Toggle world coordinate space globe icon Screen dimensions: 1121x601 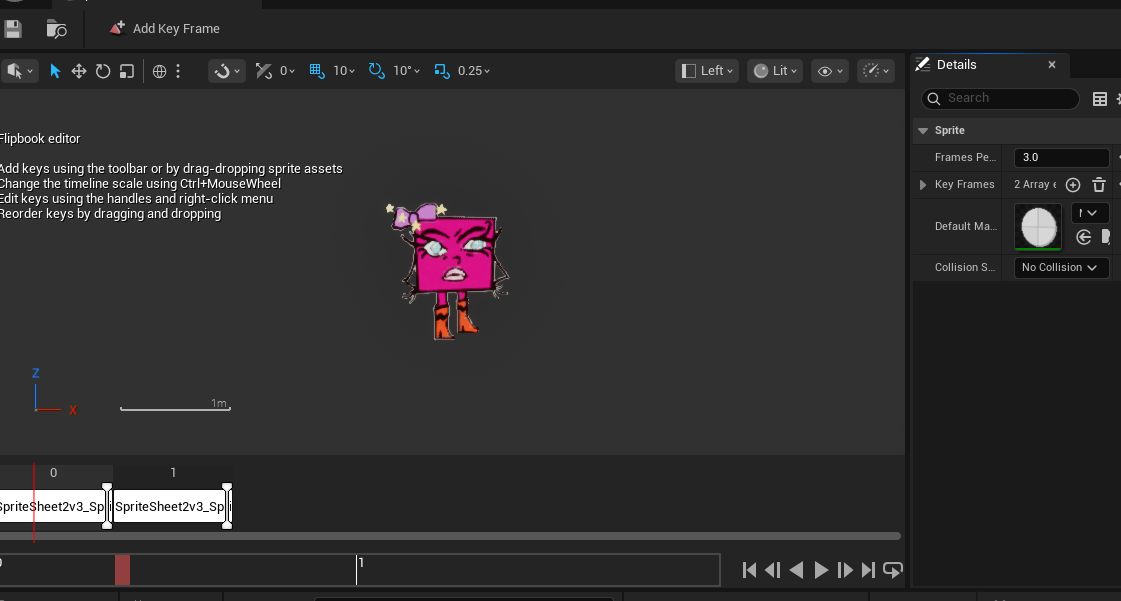(159, 71)
